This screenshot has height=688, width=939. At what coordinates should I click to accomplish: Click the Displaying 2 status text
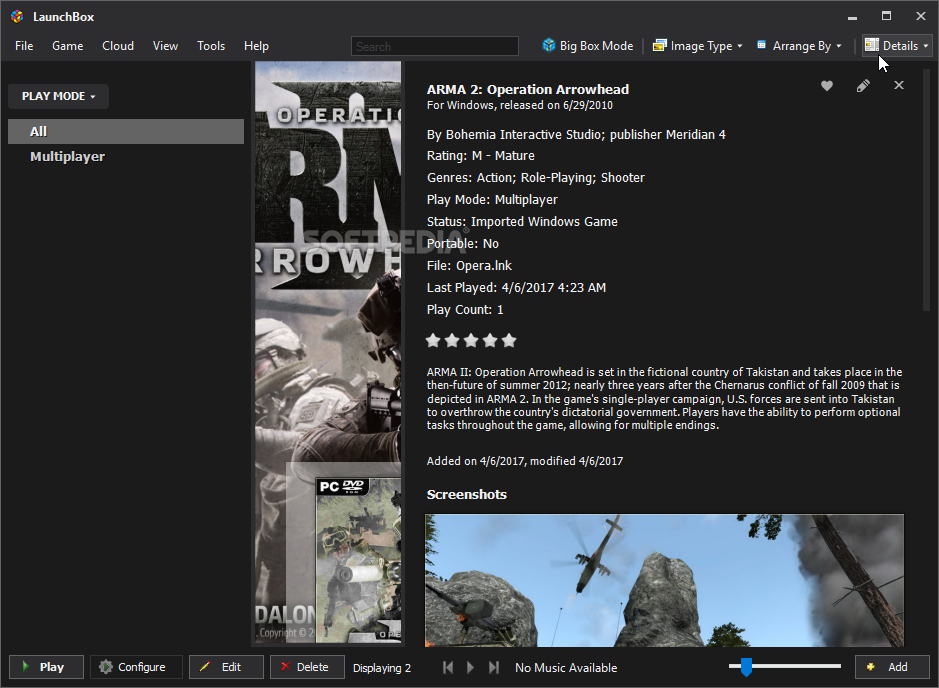(381, 668)
